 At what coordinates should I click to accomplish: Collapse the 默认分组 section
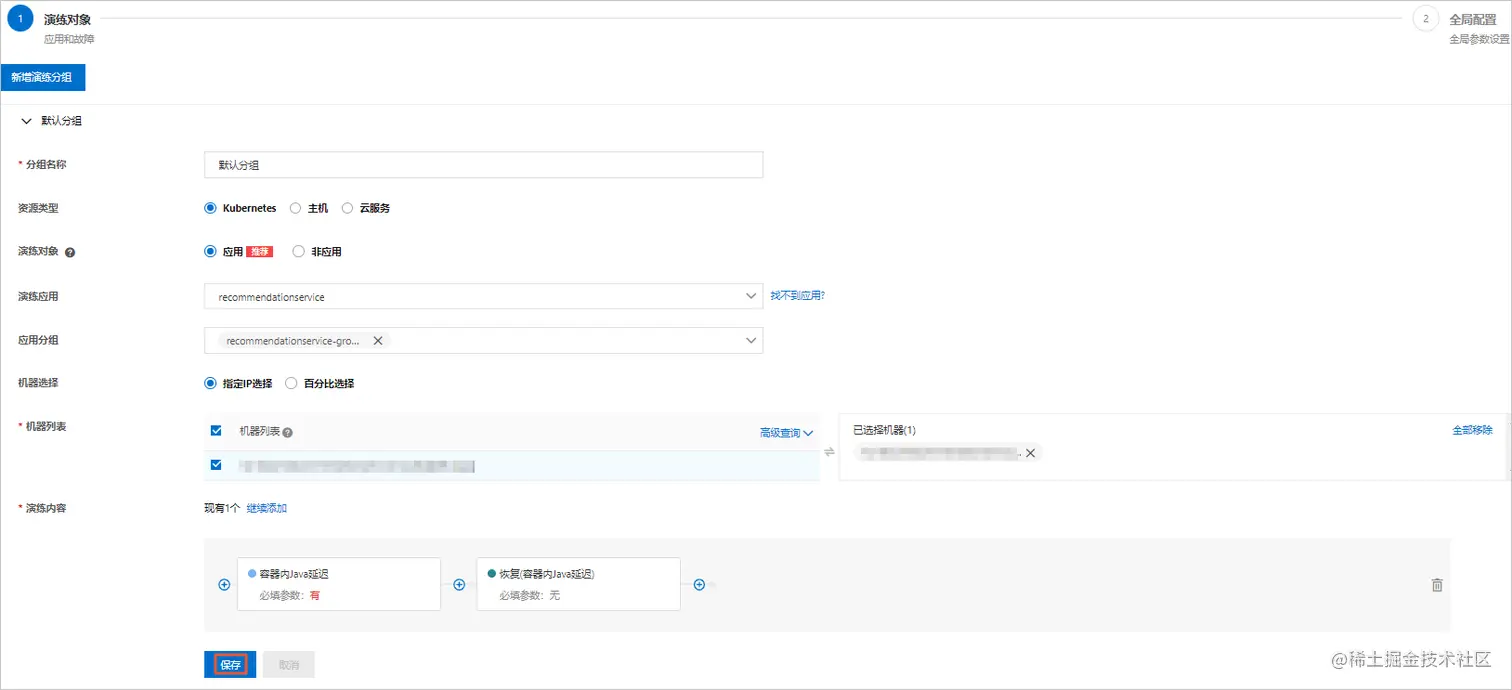(x=26, y=120)
